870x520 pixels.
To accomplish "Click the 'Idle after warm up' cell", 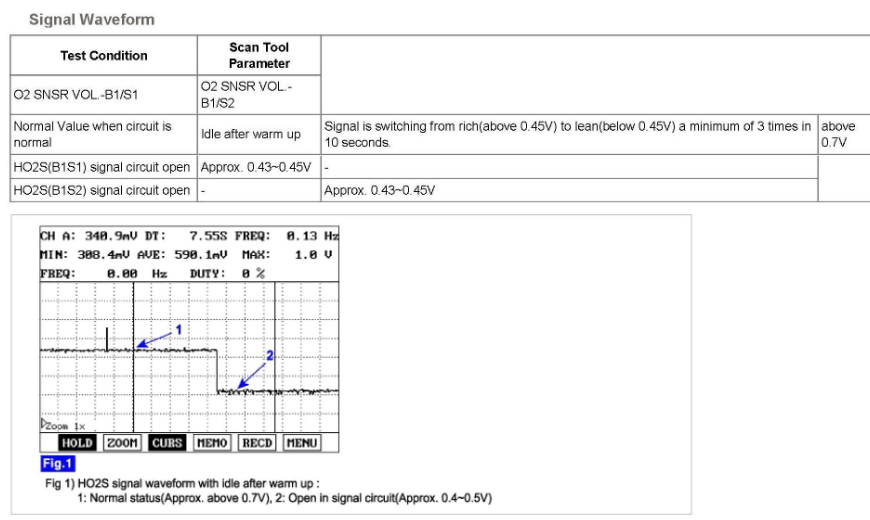I will 259,134.
